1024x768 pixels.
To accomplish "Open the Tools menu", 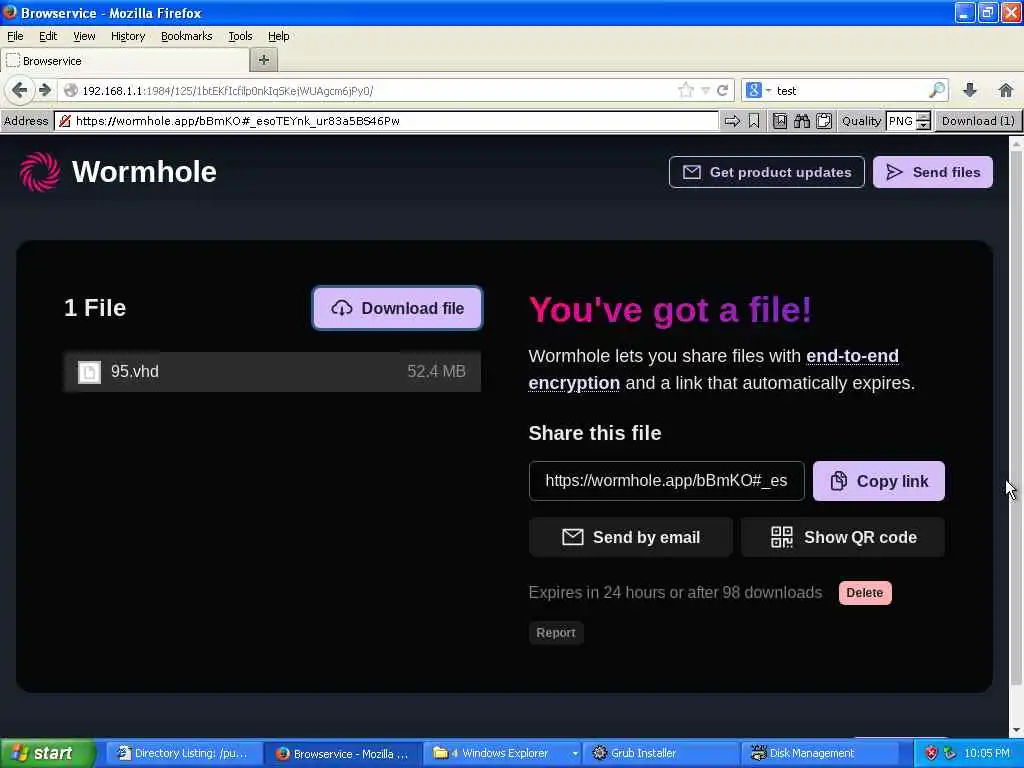I will pyautogui.click(x=240, y=36).
